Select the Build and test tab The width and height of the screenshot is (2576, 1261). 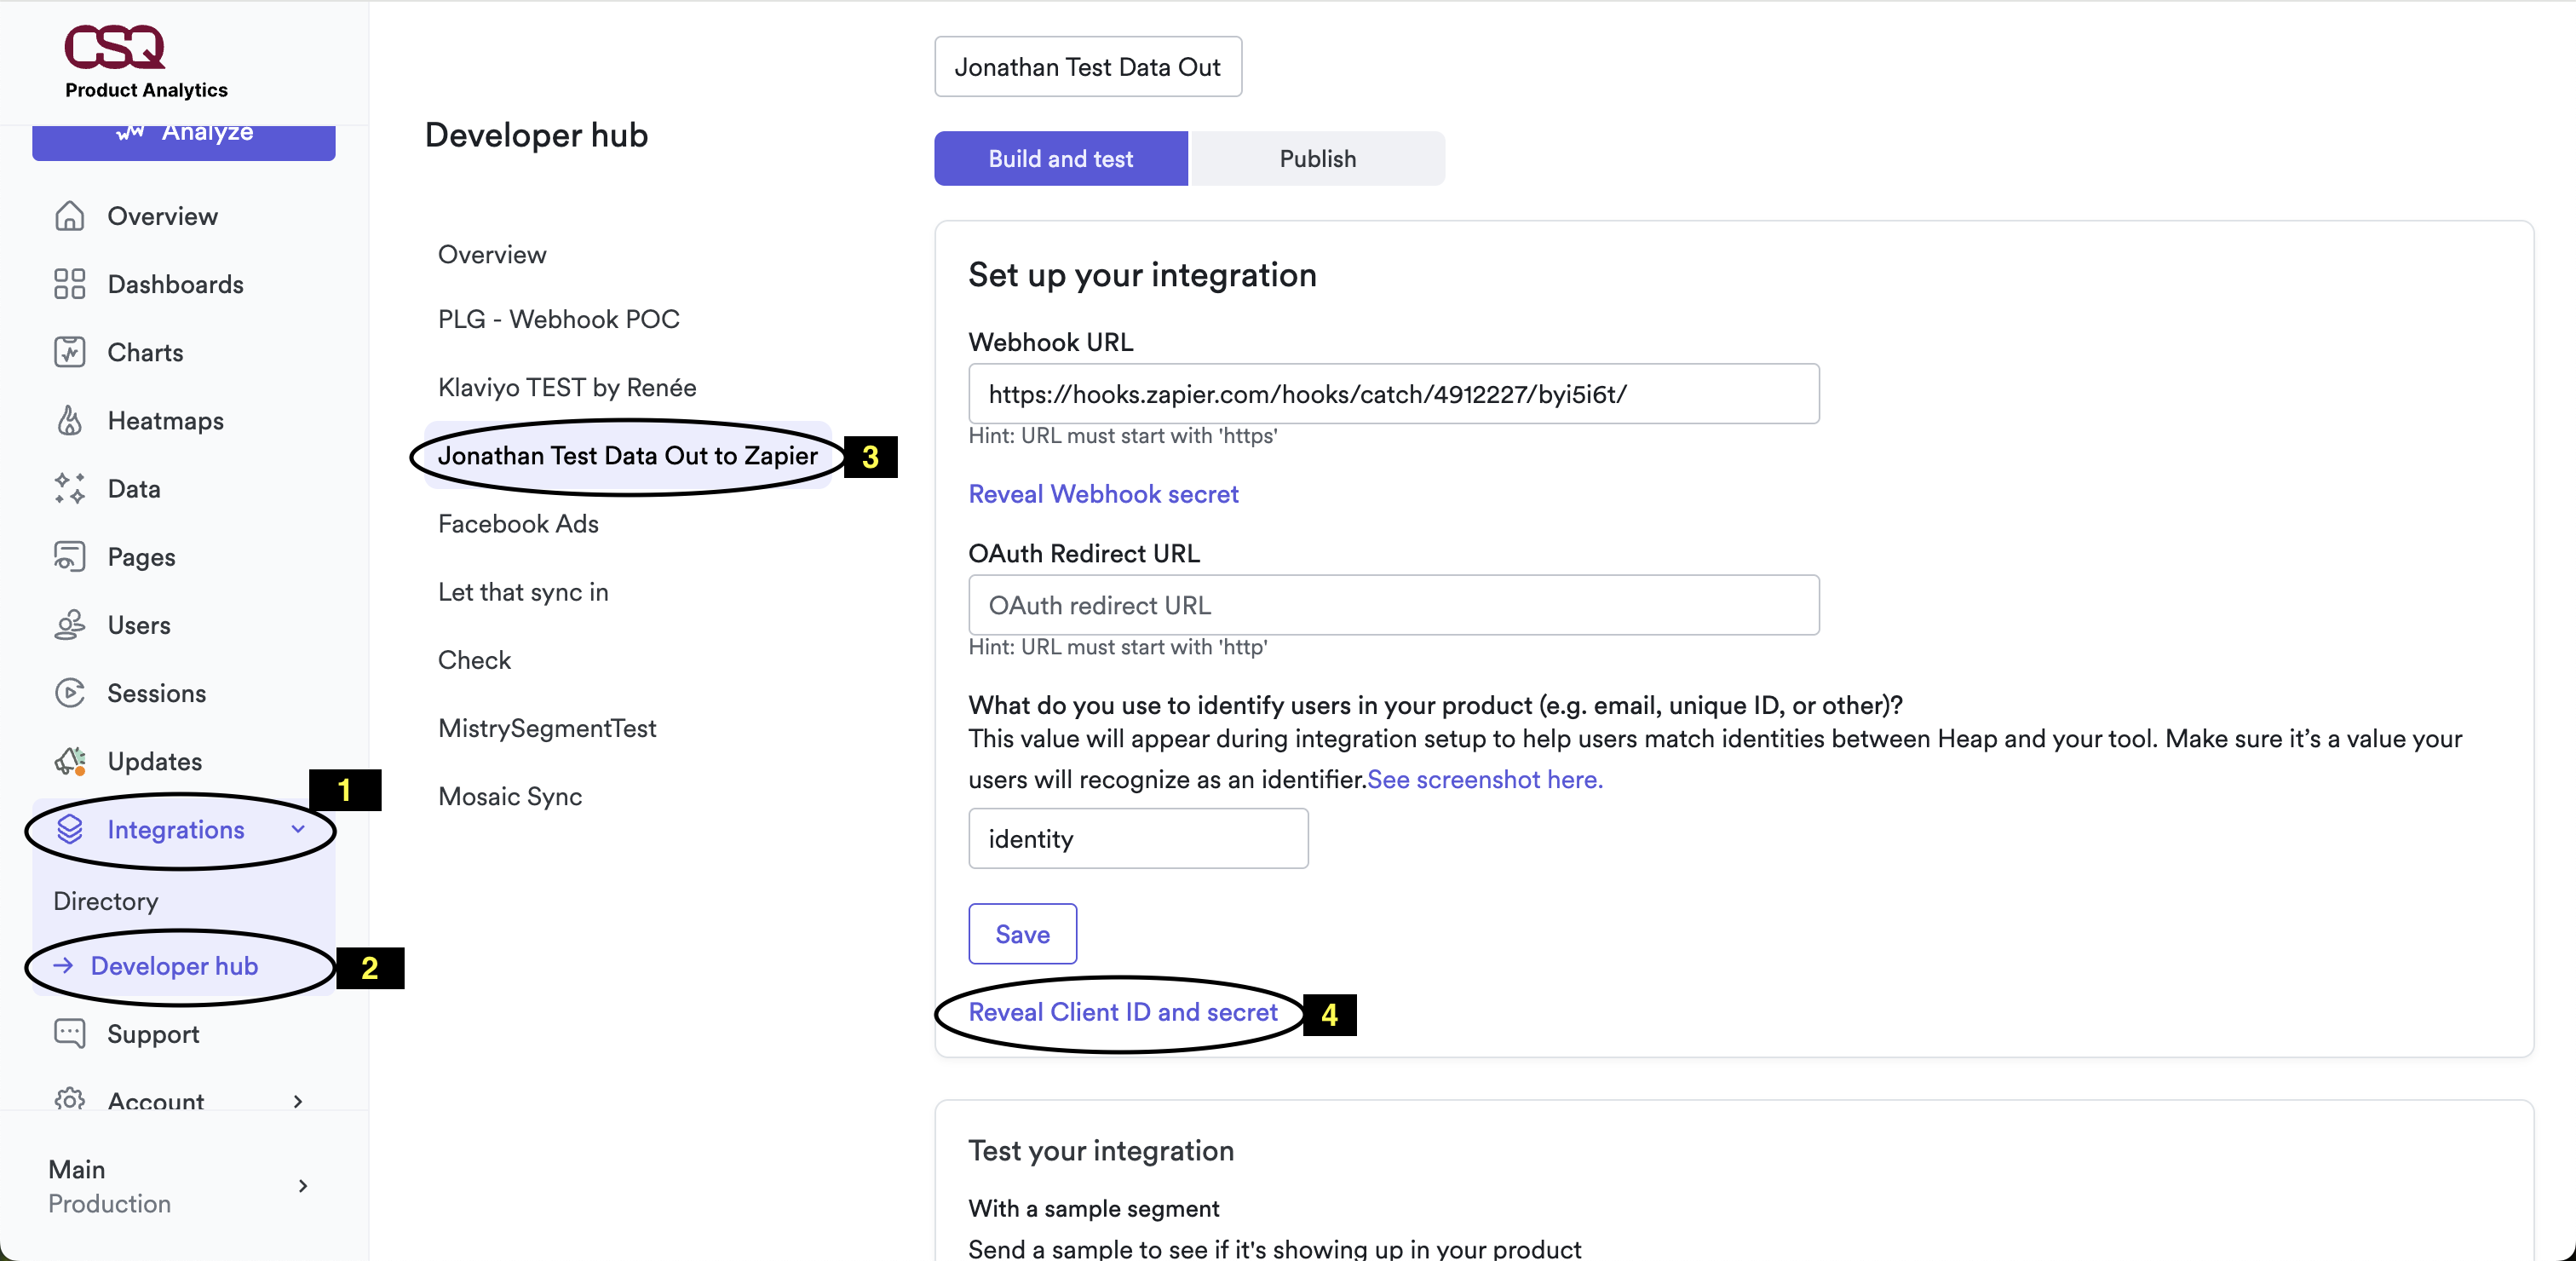point(1060,158)
